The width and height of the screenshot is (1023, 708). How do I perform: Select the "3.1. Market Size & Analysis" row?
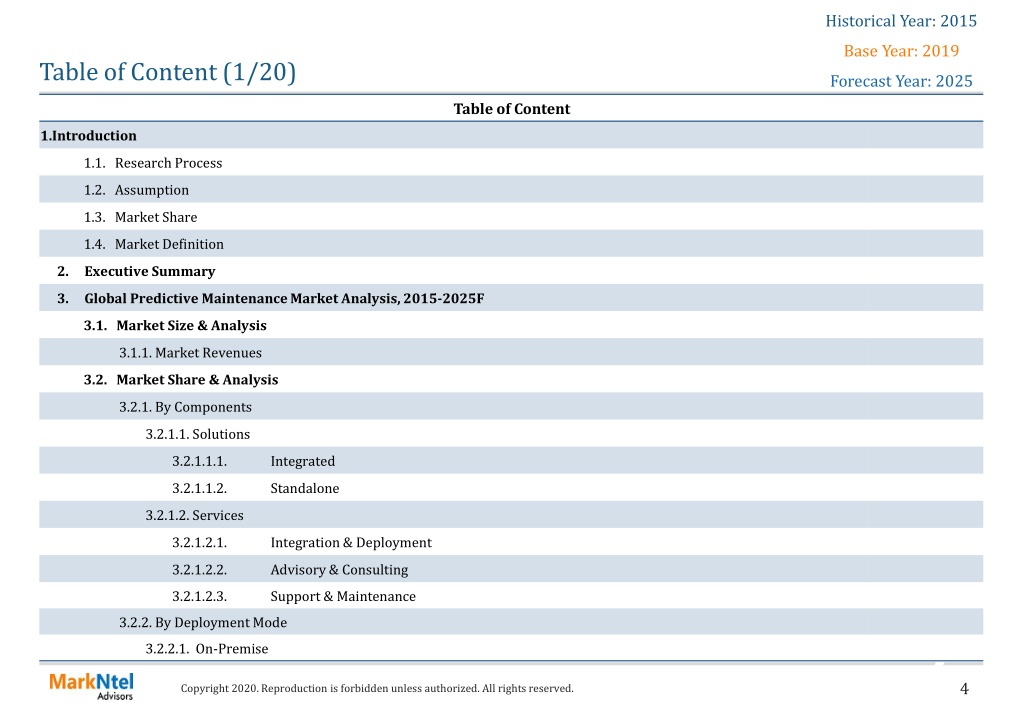pyautogui.click(x=511, y=325)
